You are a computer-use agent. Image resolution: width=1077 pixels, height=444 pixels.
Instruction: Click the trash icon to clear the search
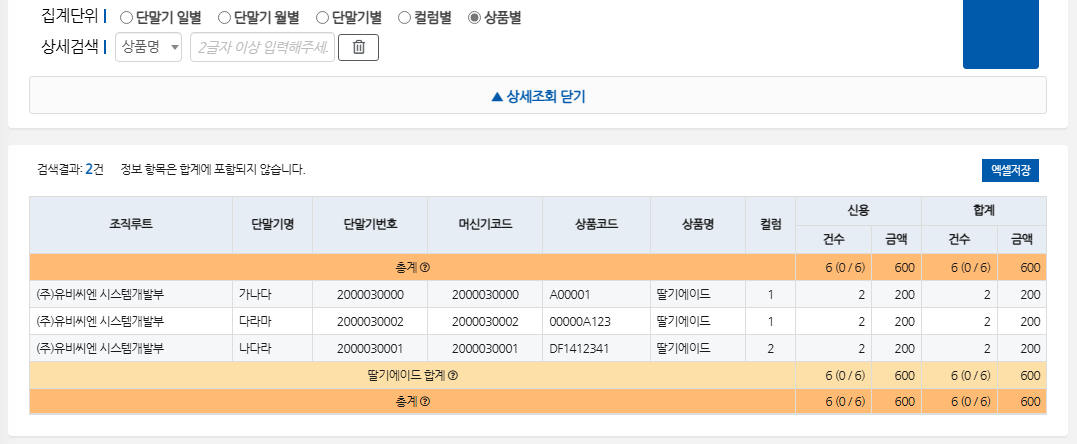tap(359, 47)
